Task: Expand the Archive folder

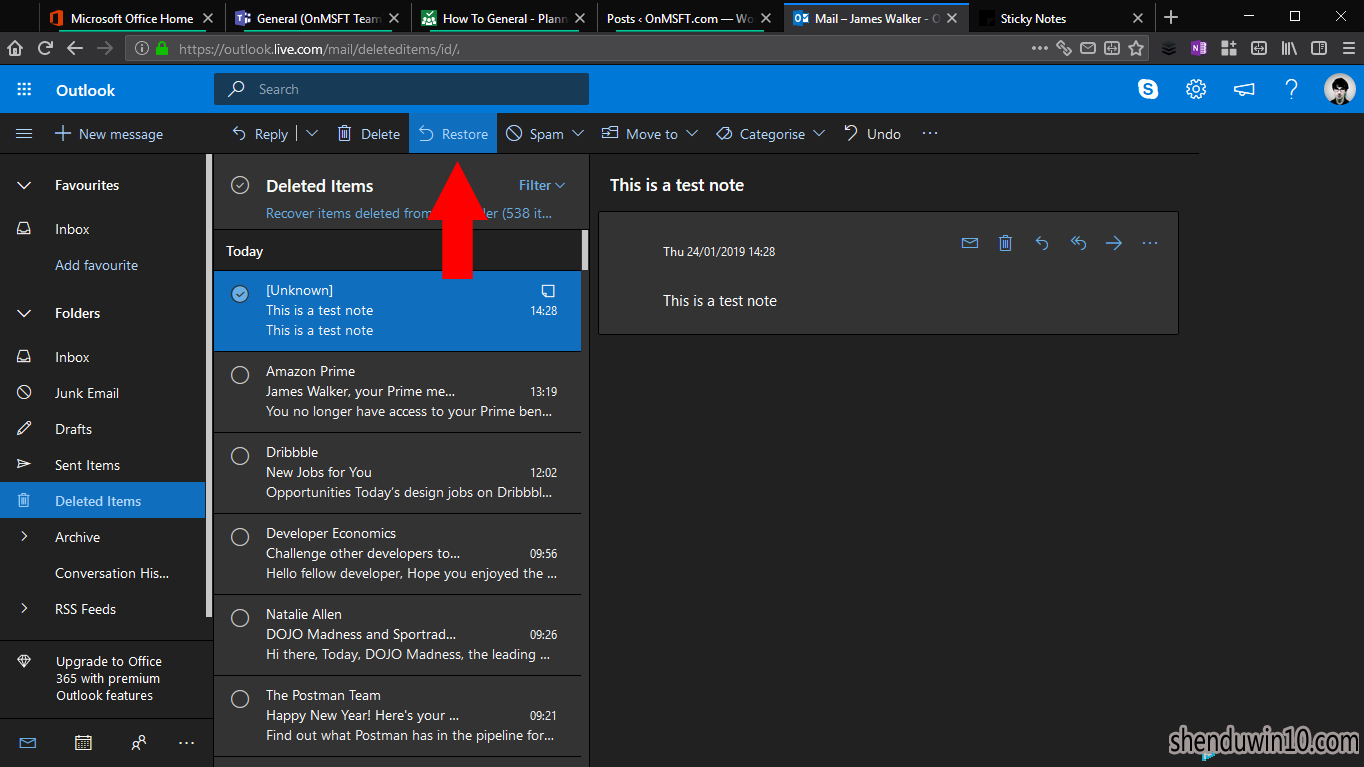Action: [x=24, y=537]
